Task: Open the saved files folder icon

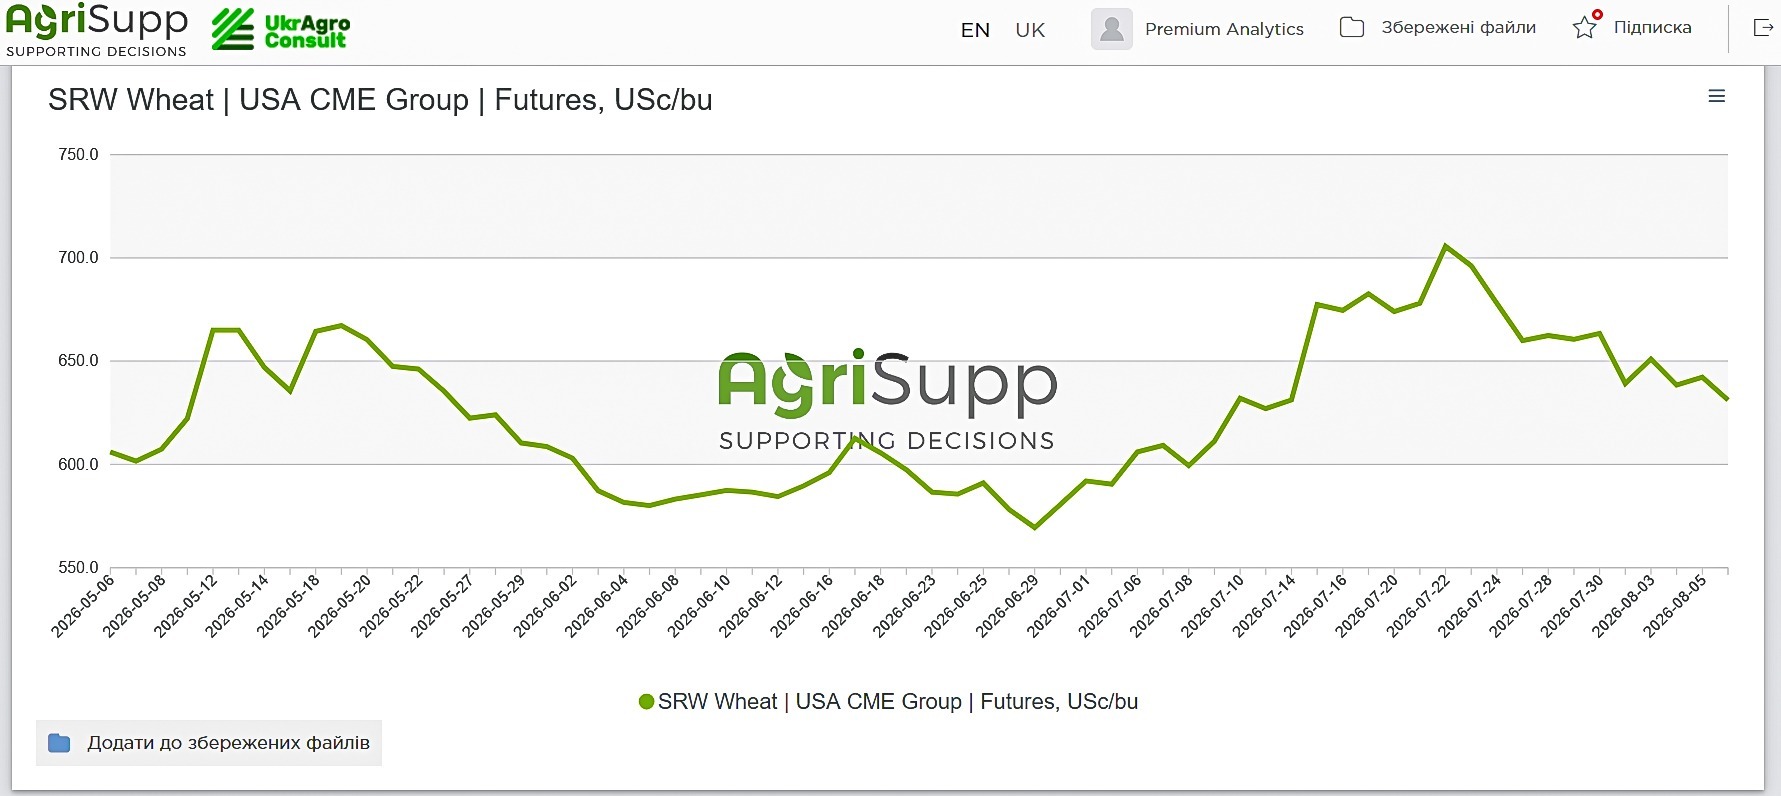Action: [x=1352, y=27]
